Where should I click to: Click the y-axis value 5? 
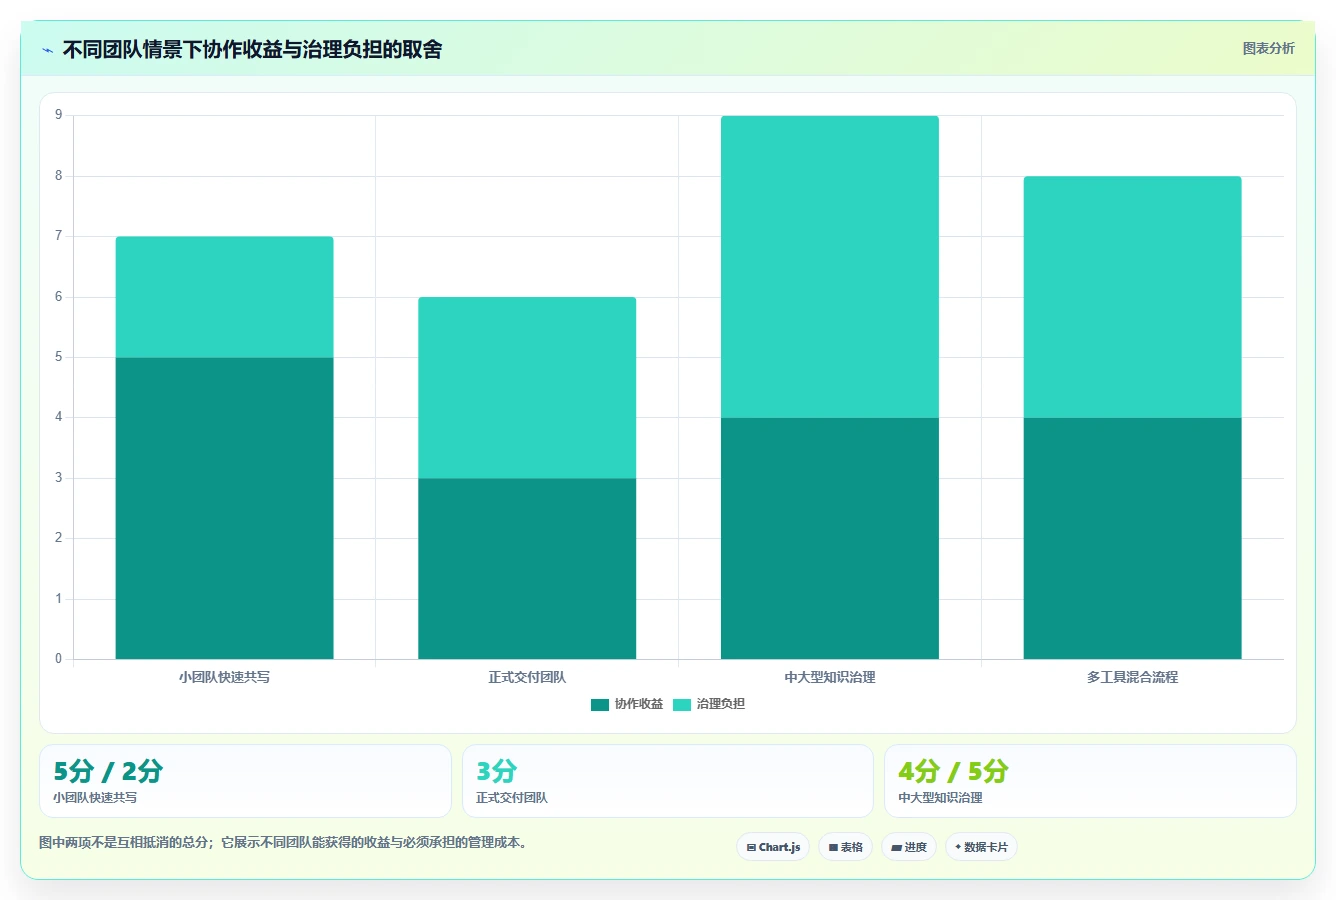(x=58, y=357)
